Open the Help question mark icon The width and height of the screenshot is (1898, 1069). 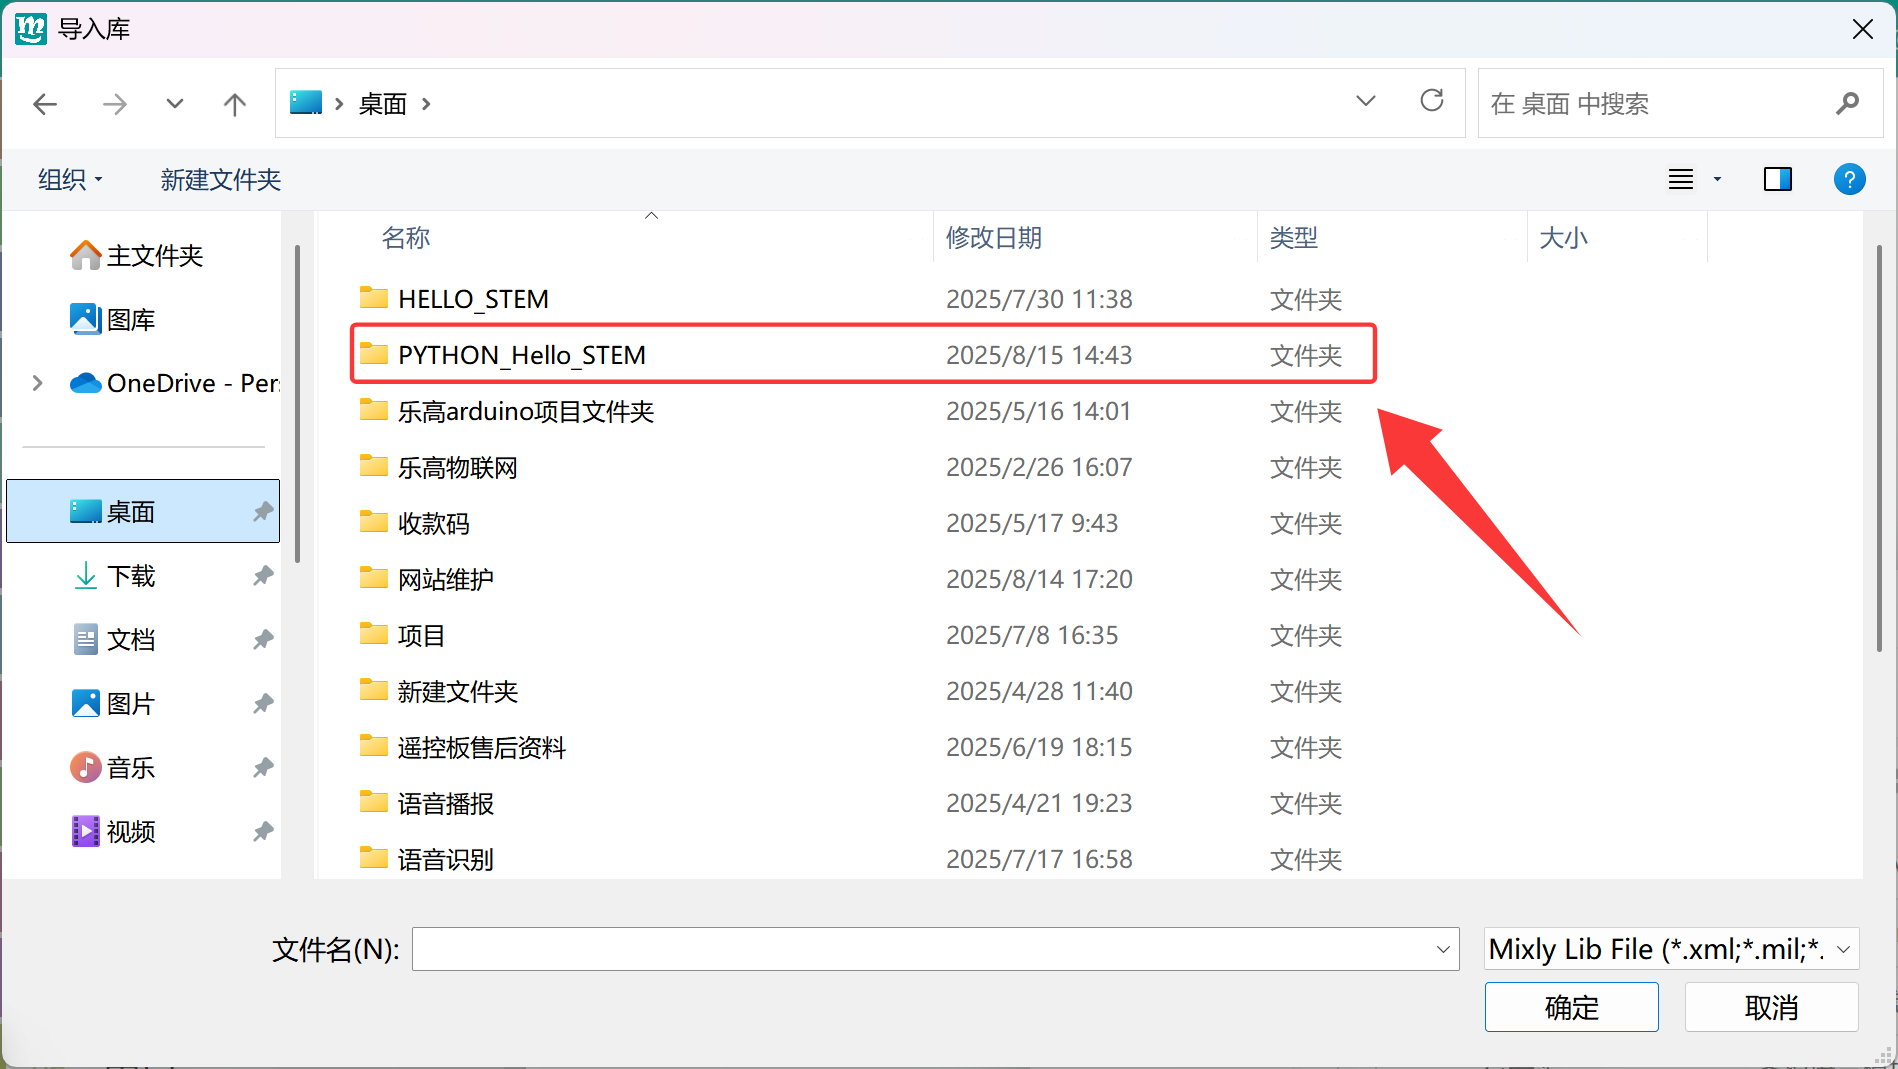[1849, 180]
